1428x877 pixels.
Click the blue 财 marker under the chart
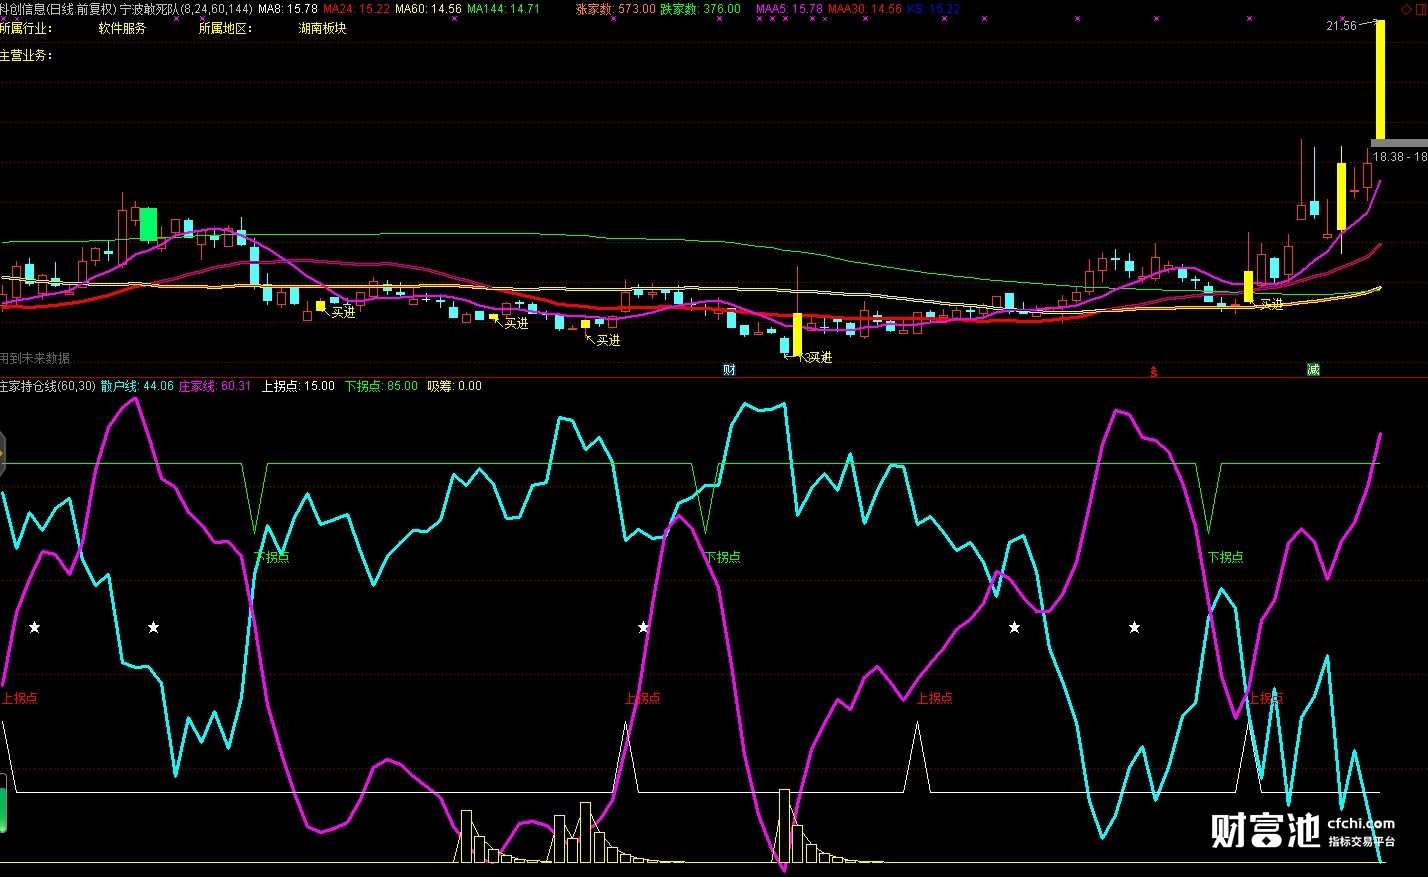point(729,370)
